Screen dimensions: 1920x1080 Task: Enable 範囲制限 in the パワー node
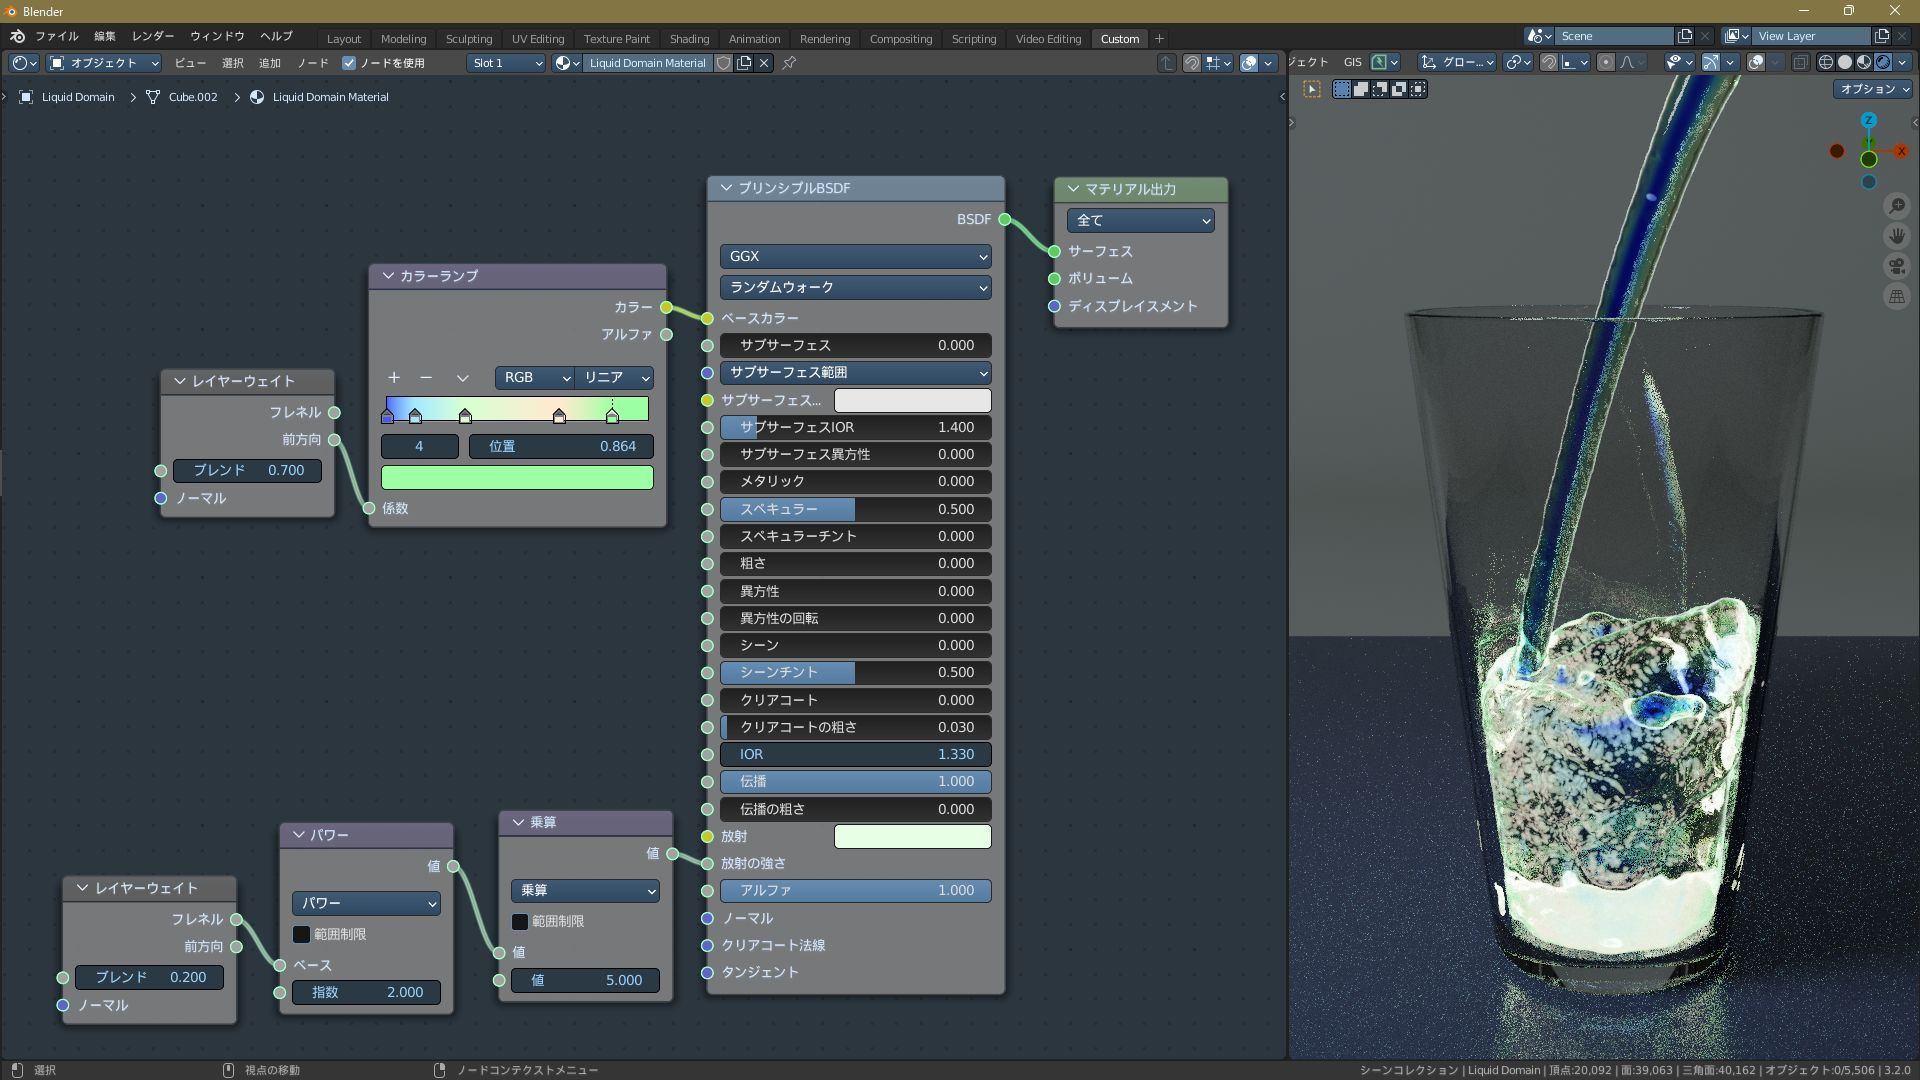301,934
